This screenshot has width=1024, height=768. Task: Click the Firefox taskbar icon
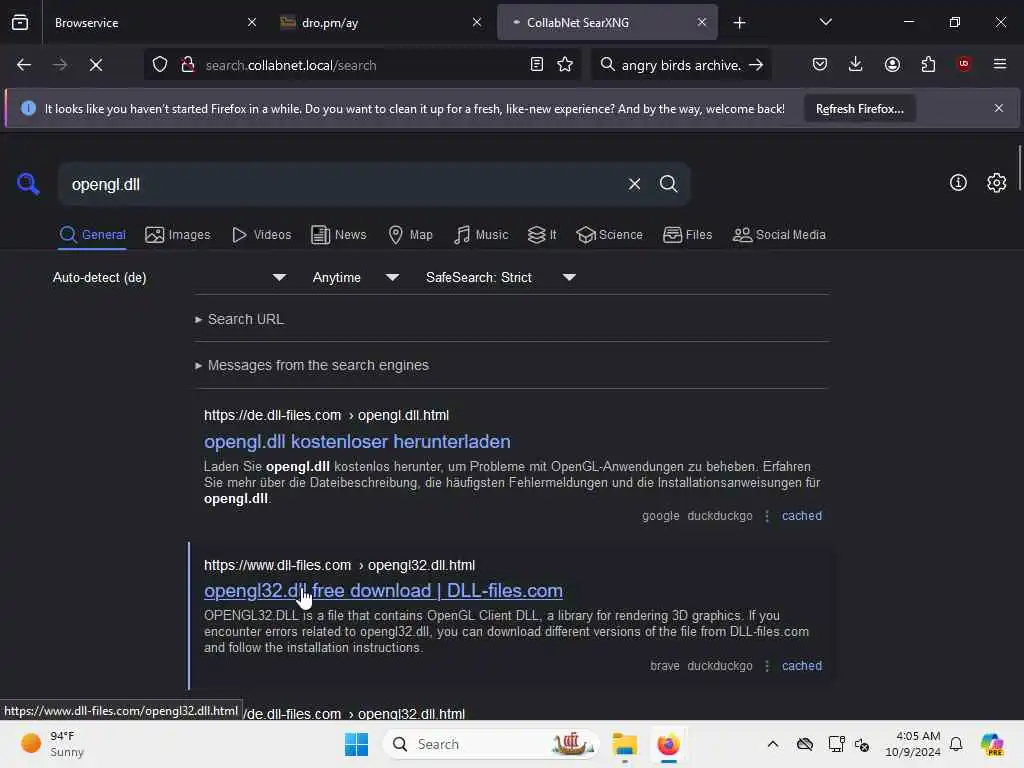[x=668, y=744]
